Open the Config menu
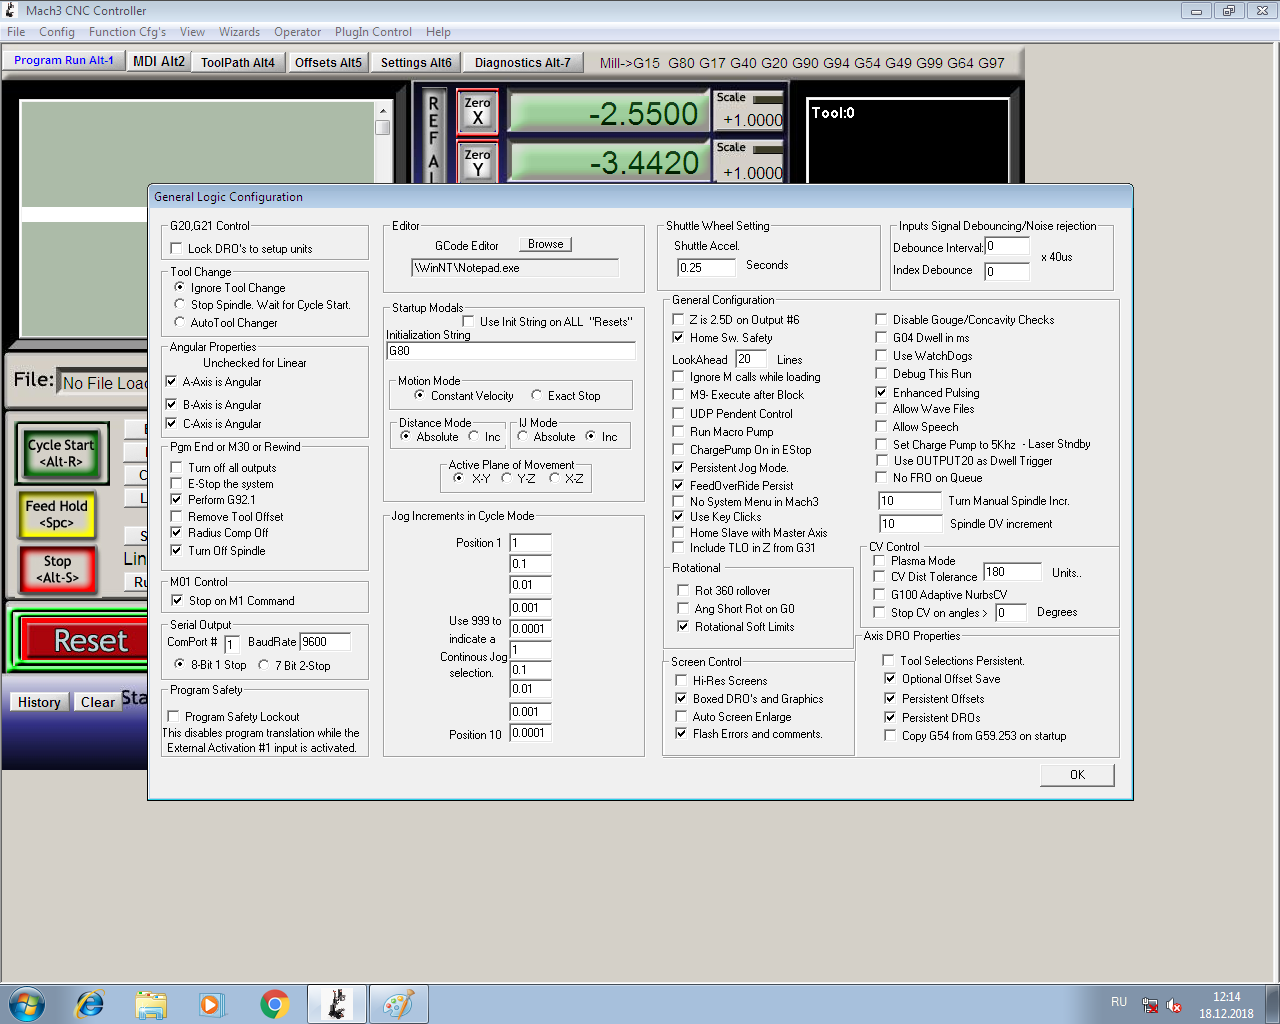 coord(57,32)
